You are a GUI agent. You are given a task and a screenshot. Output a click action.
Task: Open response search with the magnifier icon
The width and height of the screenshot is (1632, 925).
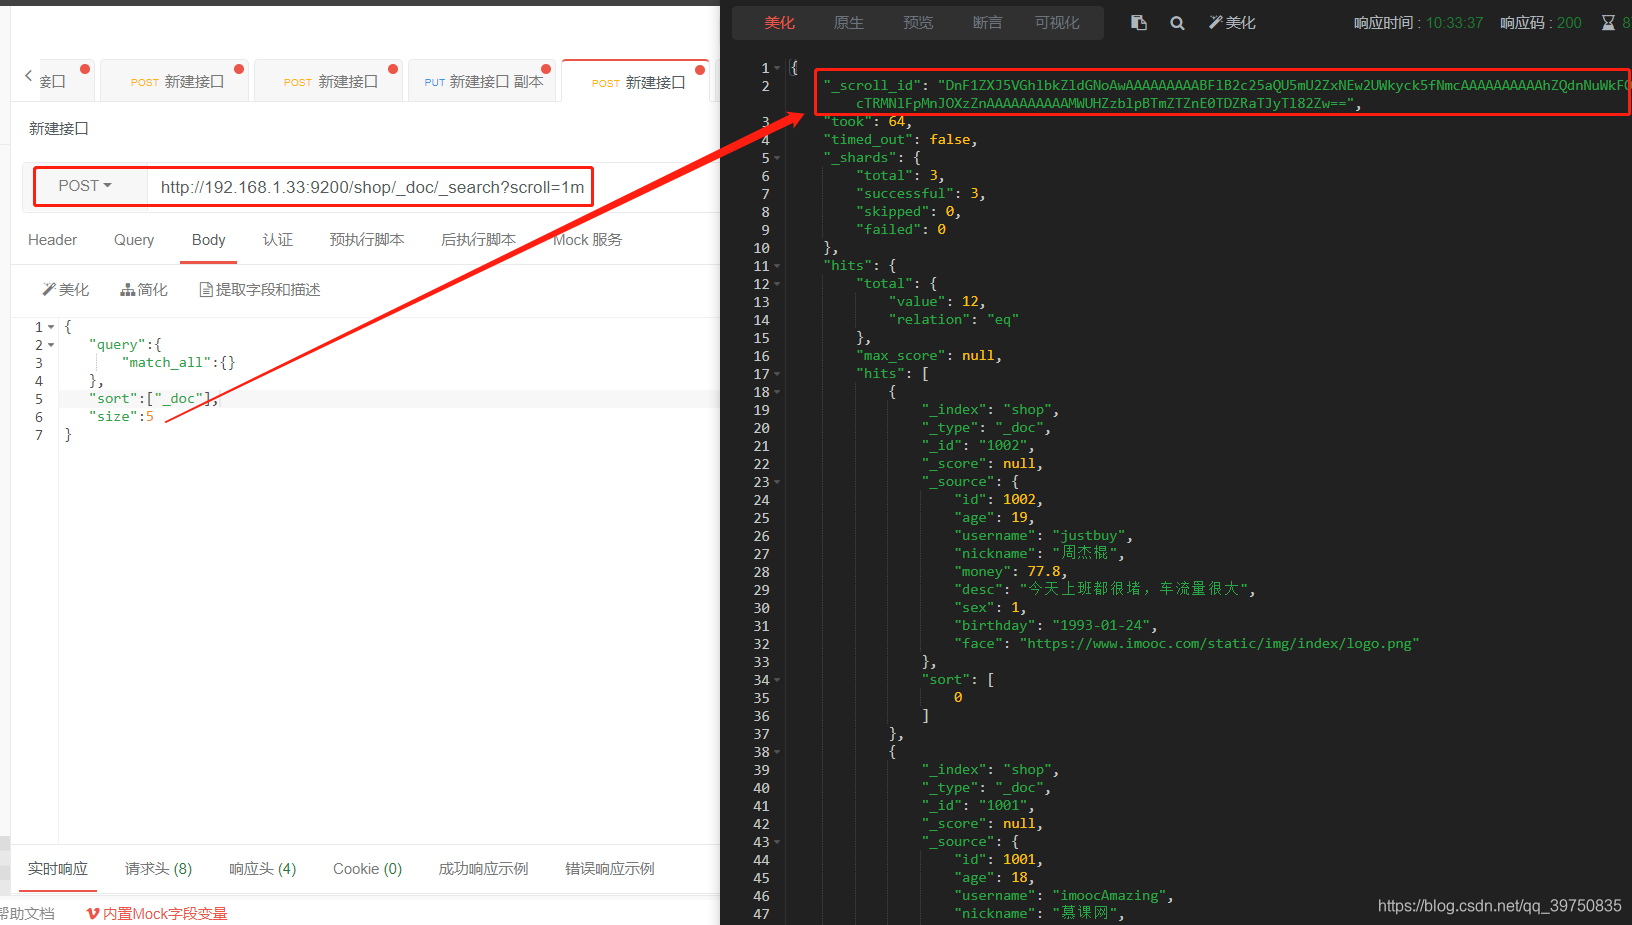click(x=1177, y=22)
